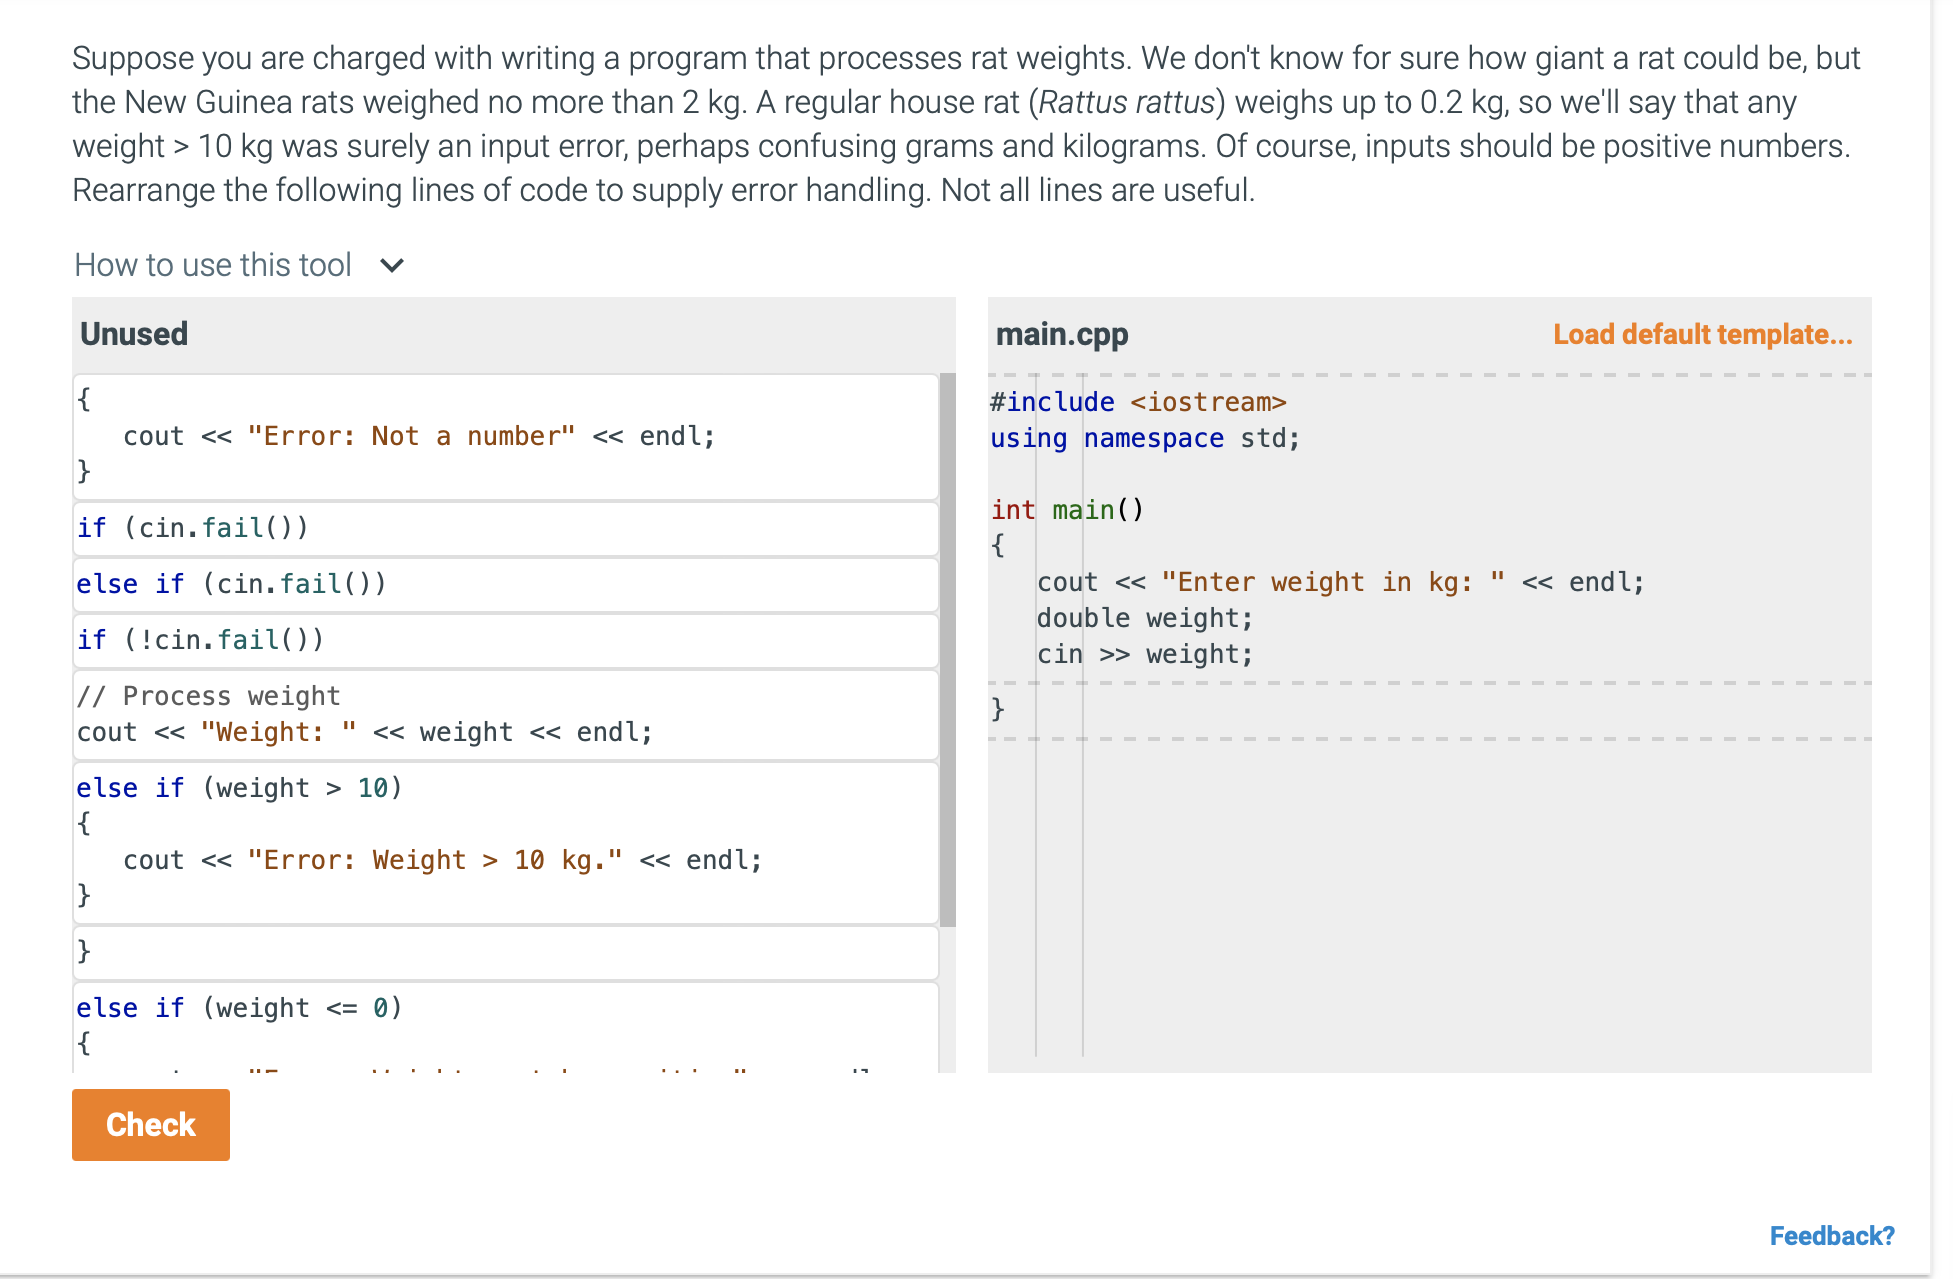Click the closing brace in main.cpp
The width and height of the screenshot is (1953, 1279).
click(x=998, y=710)
